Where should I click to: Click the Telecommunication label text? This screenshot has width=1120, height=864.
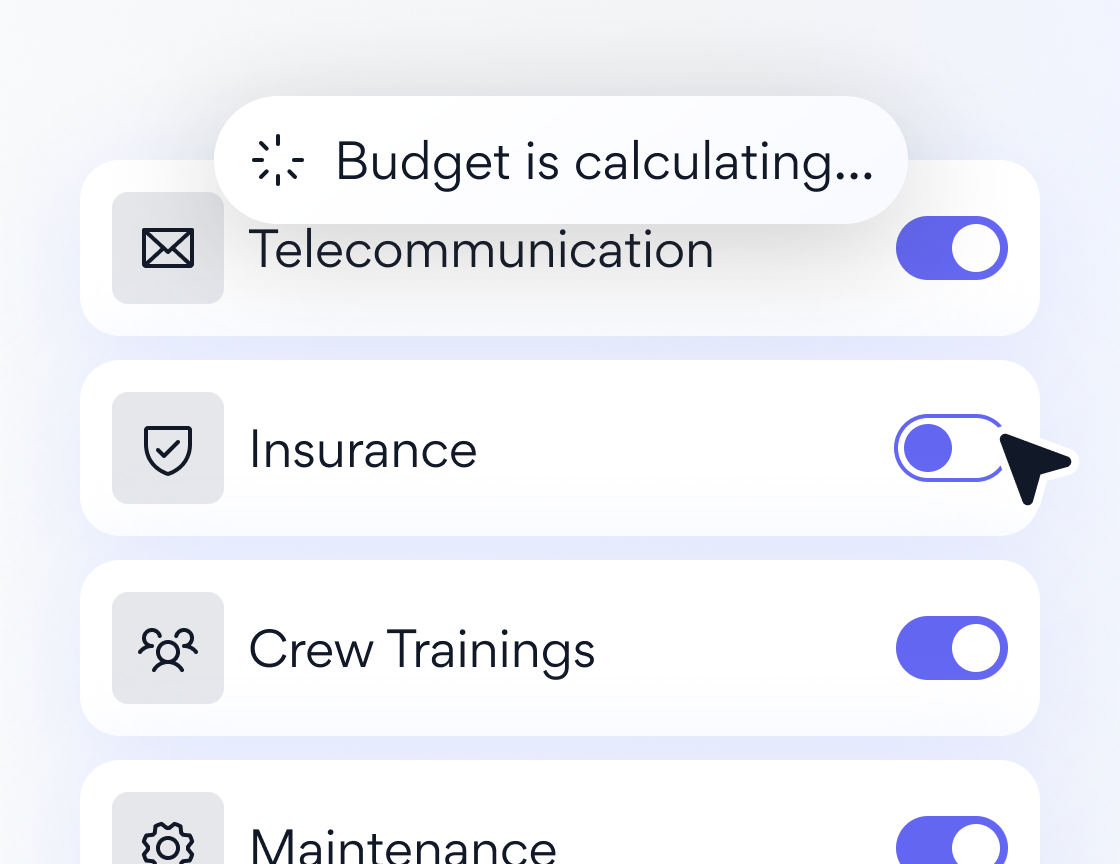(481, 250)
